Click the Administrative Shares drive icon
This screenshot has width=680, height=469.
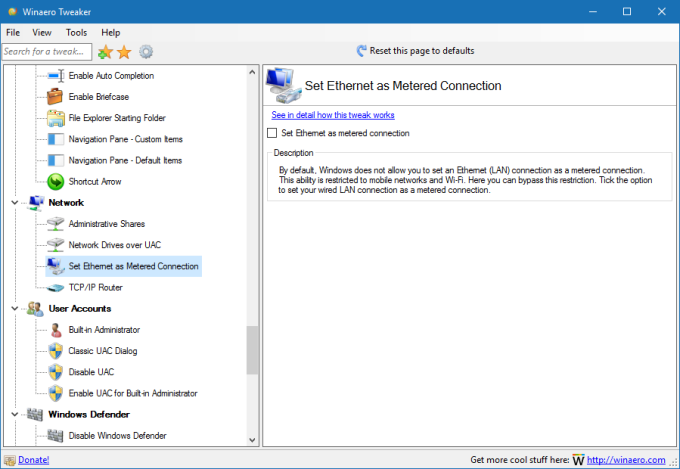tap(56, 224)
